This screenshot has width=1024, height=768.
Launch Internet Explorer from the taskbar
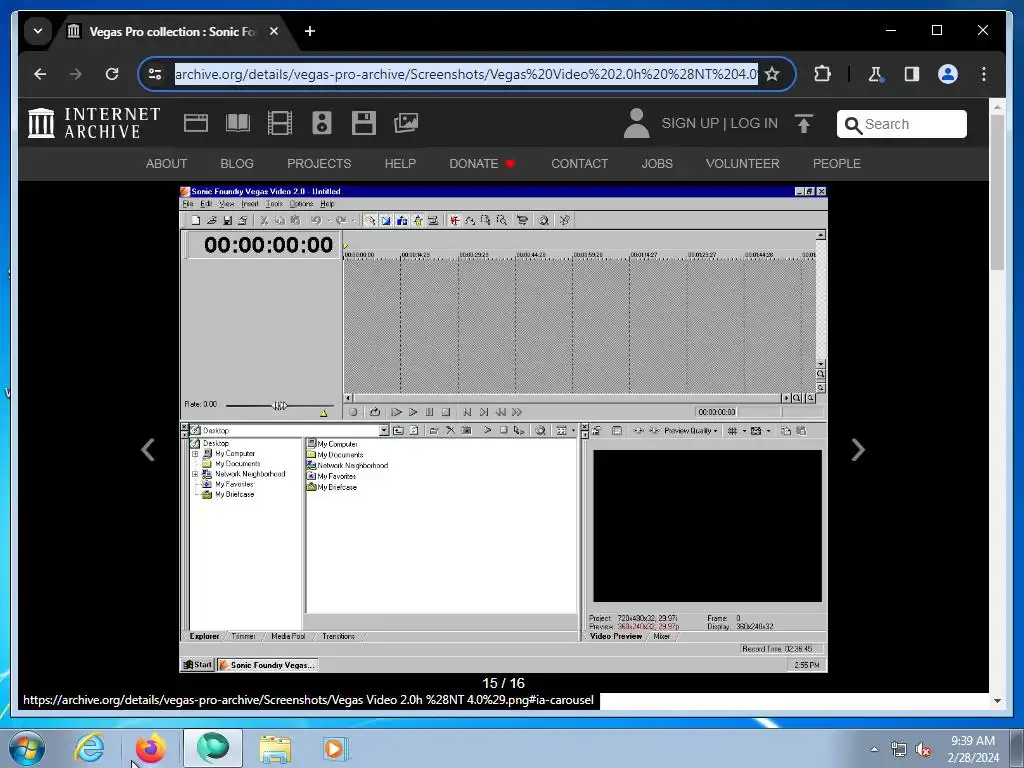click(89, 748)
